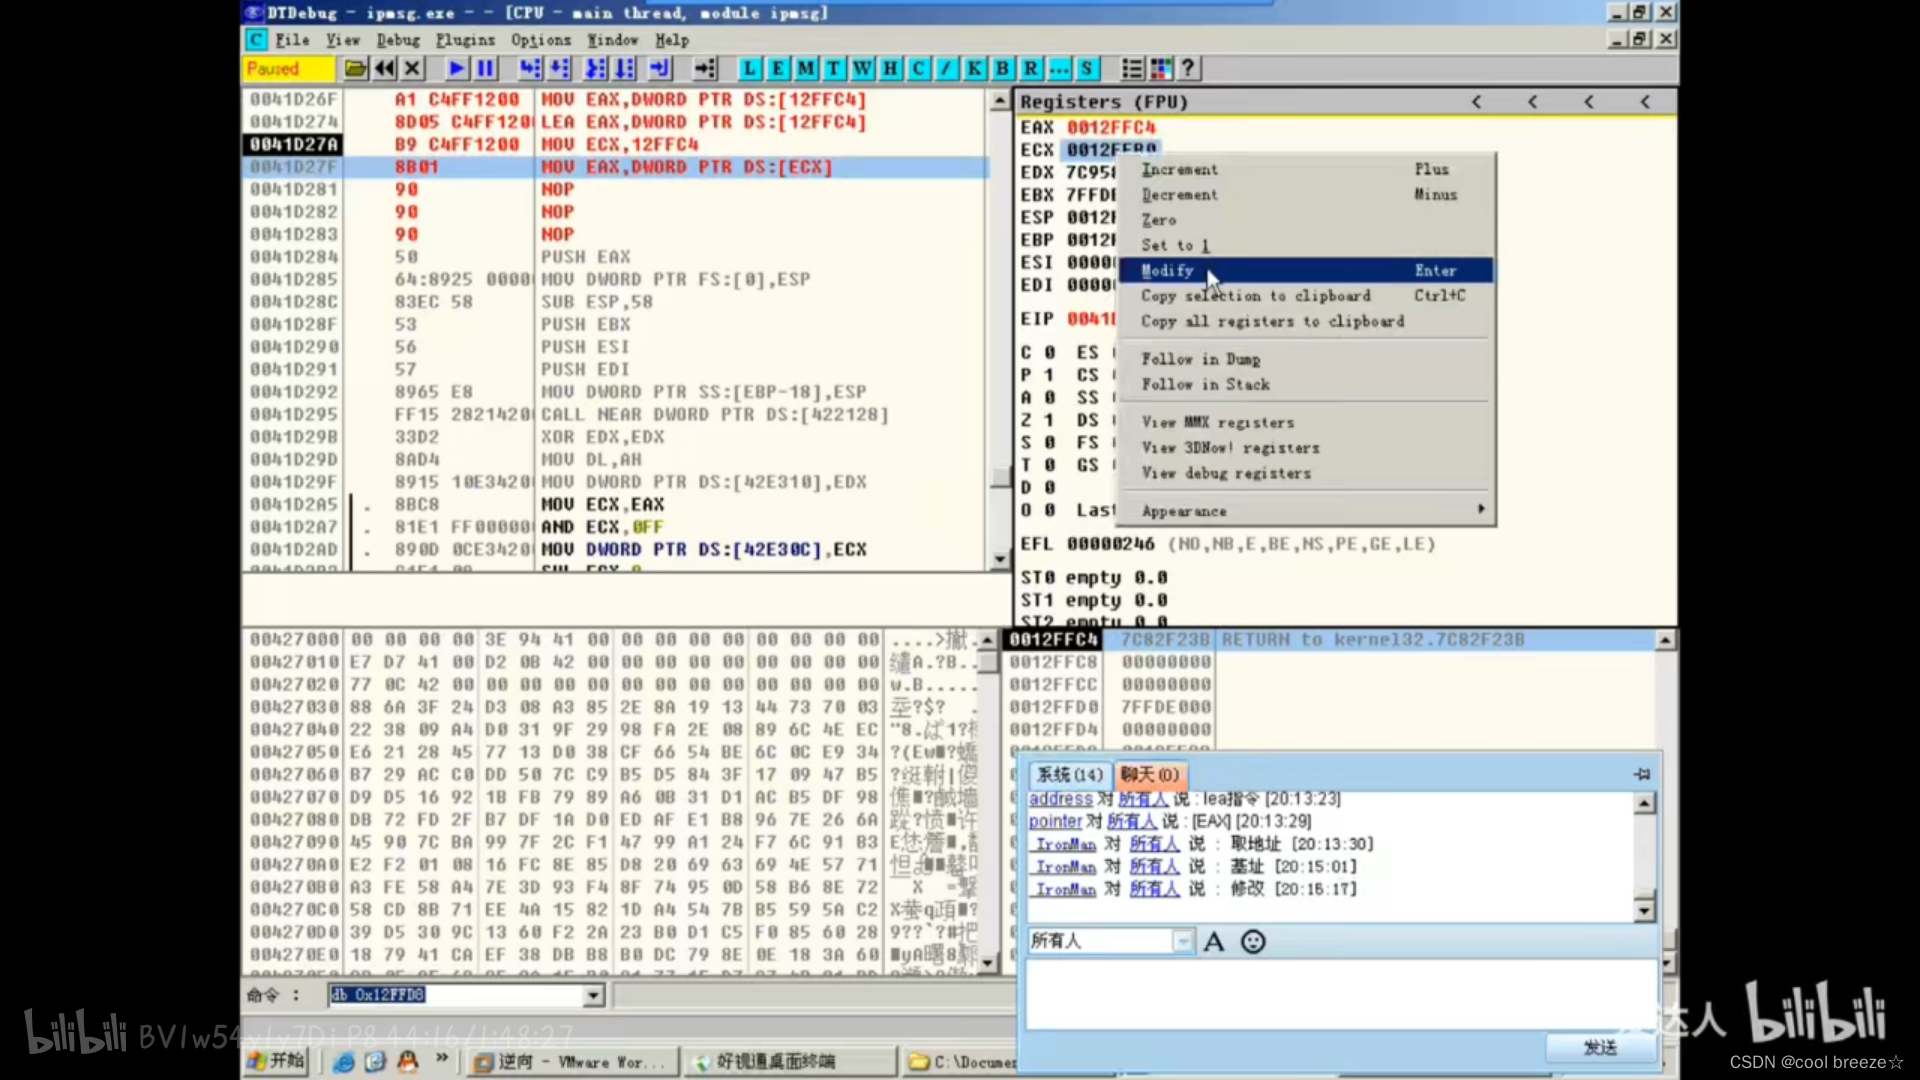
Task: Click the Trace Over toolbar icon
Action: pos(625,69)
